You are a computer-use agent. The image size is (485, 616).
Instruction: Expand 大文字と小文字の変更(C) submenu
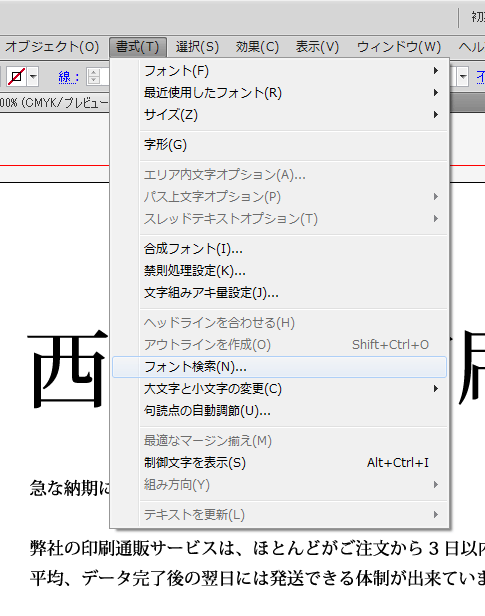tap(280, 389)
